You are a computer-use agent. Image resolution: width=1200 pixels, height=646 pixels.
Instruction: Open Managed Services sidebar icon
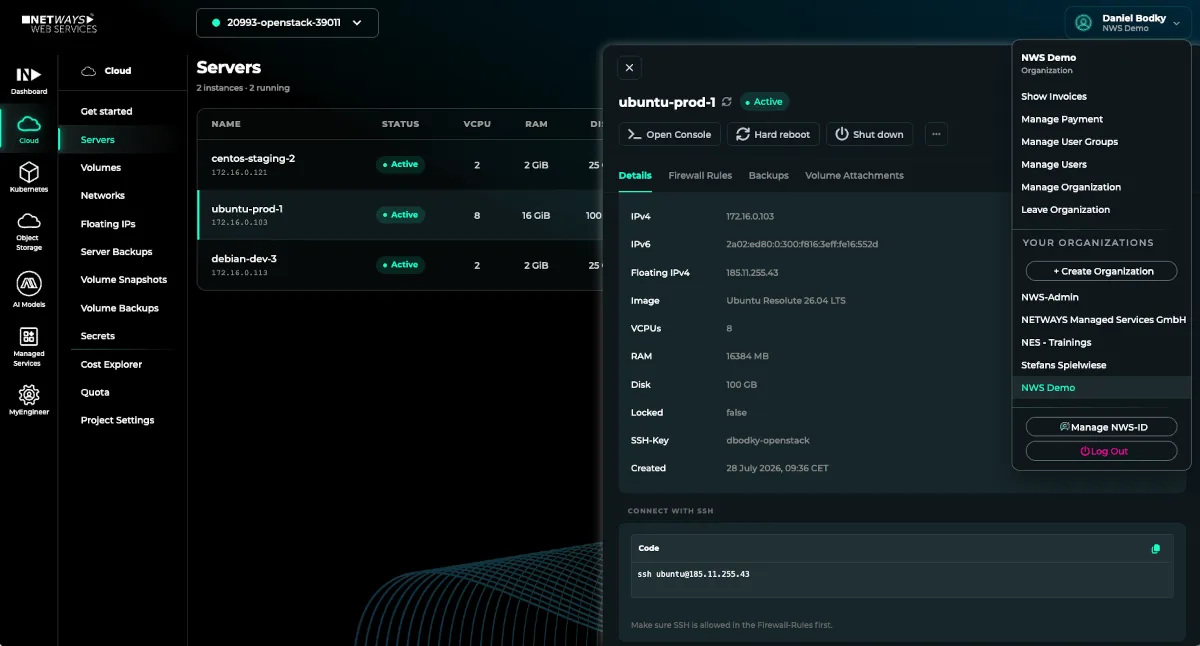pos(29,346)
